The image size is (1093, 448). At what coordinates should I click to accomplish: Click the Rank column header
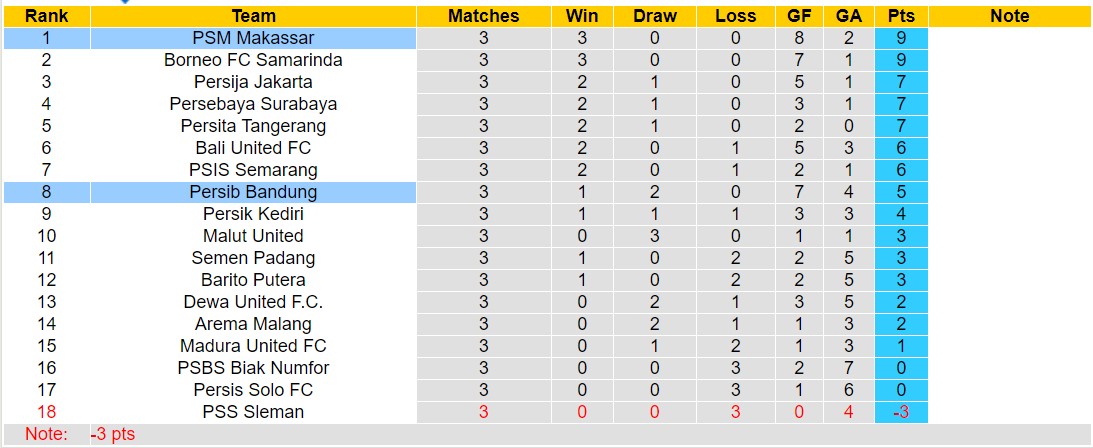point(46,16)
